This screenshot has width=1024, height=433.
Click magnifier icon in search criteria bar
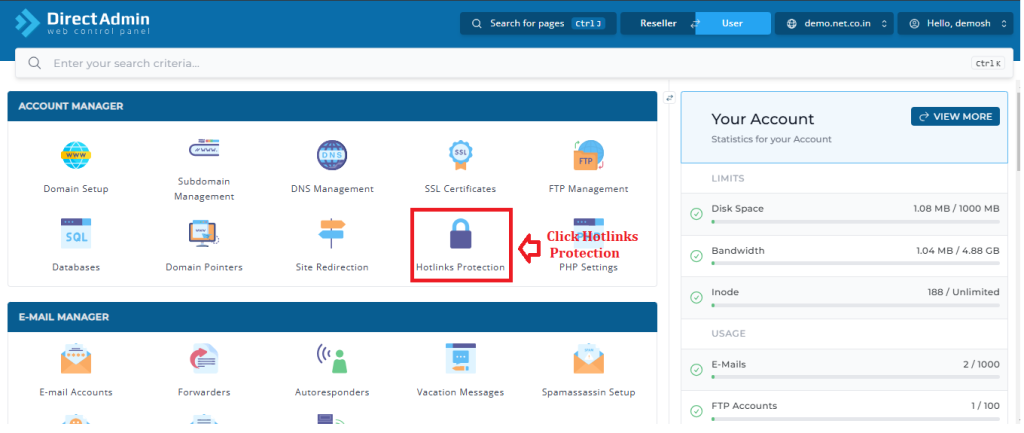point(35,63)
